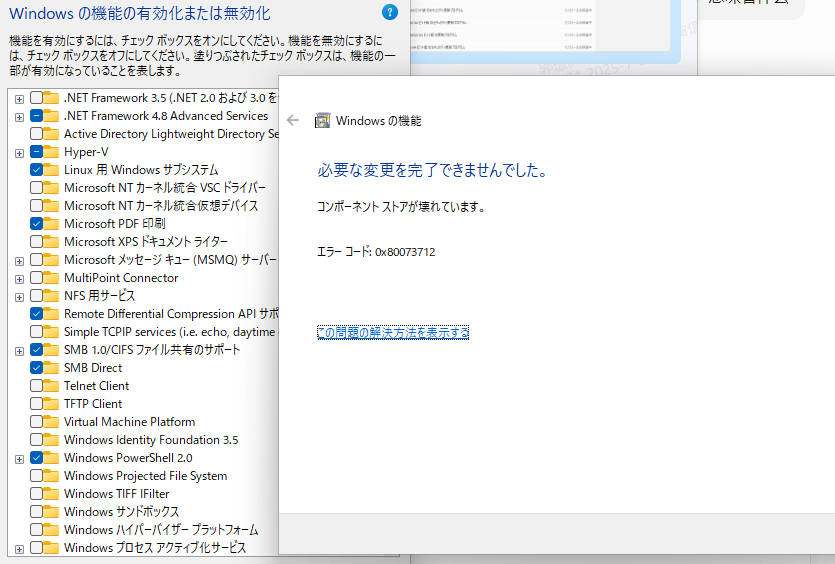
Task: Uncheck Linux 用 Windows サブシステム
Action: (36, 170)
